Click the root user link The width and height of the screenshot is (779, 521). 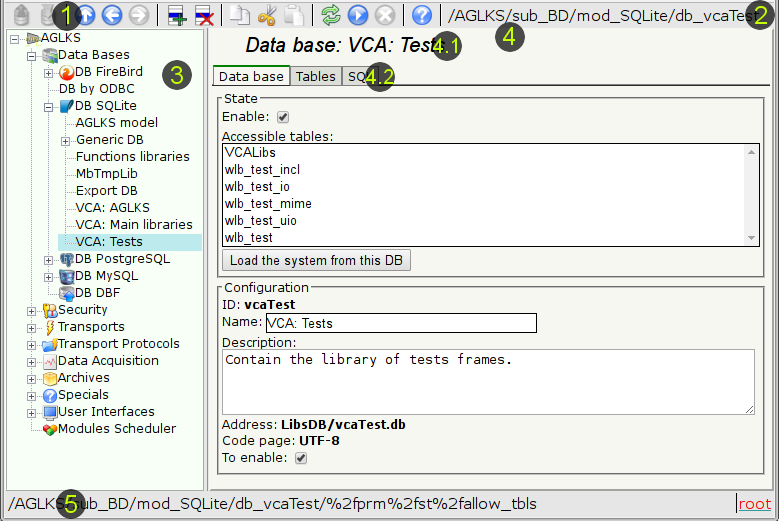[x=754, y=505]
